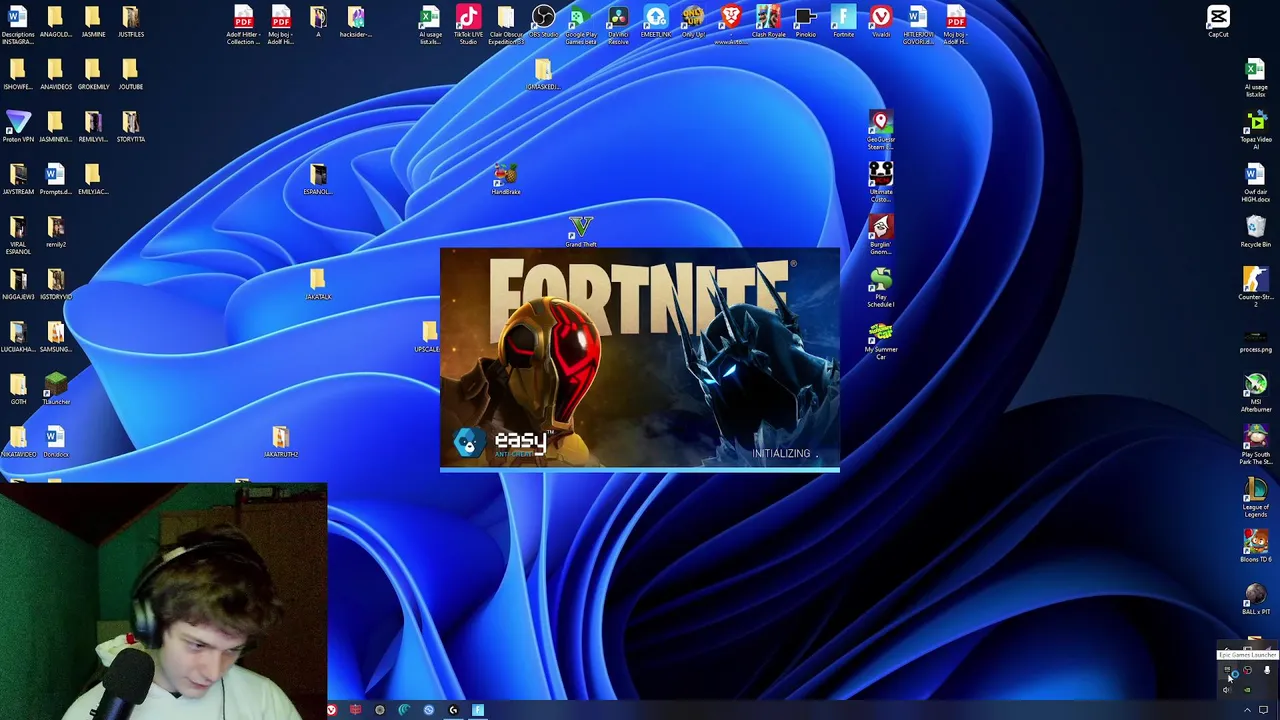The image size is (1280, 720).
Task: Open the BALL x PIT shortcut
Action: [x=1256, y=599]
